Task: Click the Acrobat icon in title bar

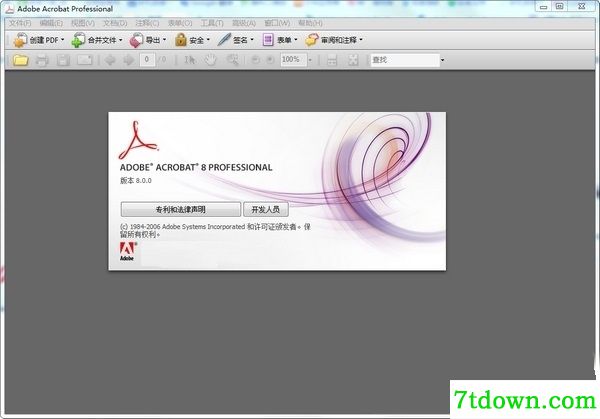Action: (x=10, y=9)
